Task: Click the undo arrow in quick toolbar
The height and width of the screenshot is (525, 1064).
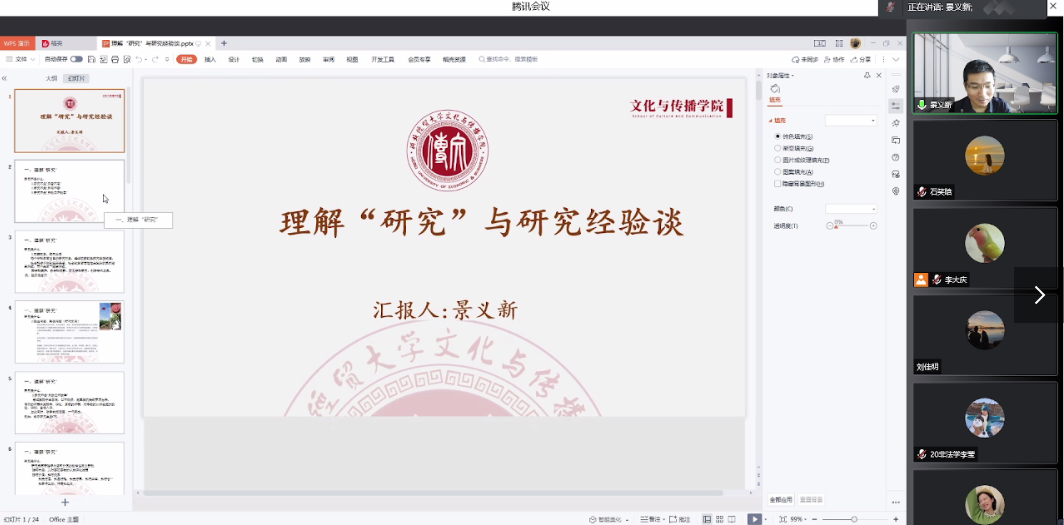Action: (x=138, y=59)
